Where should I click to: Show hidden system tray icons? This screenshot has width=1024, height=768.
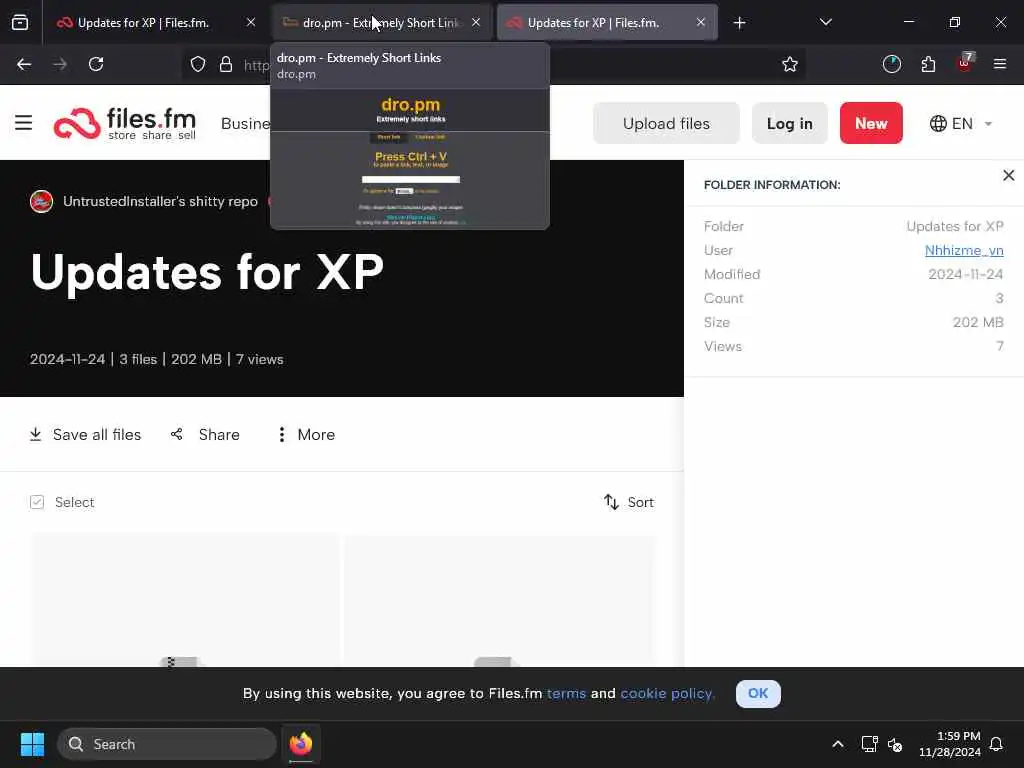(838, 744)
